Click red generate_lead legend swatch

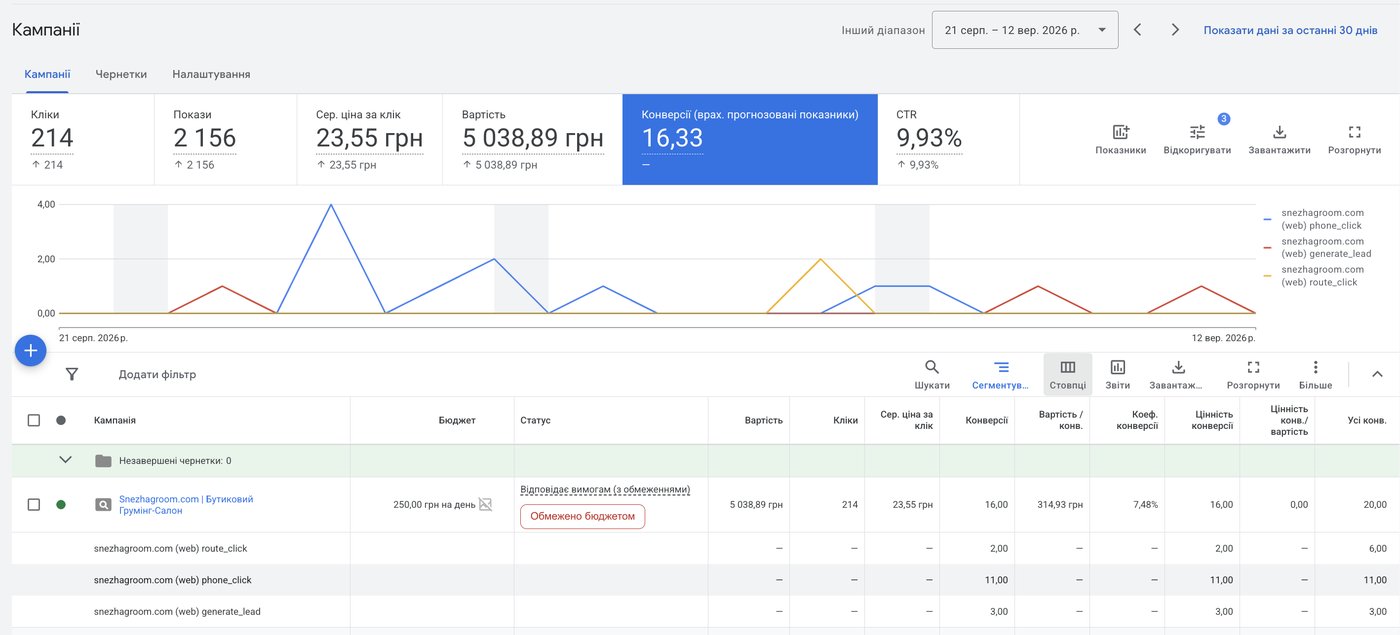[x=1268, y=247]
